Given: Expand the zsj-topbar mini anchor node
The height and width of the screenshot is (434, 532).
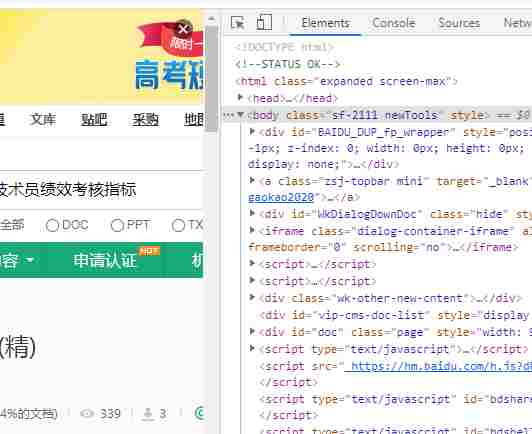Looking at the screenshot, I should (x=252, y=181).
